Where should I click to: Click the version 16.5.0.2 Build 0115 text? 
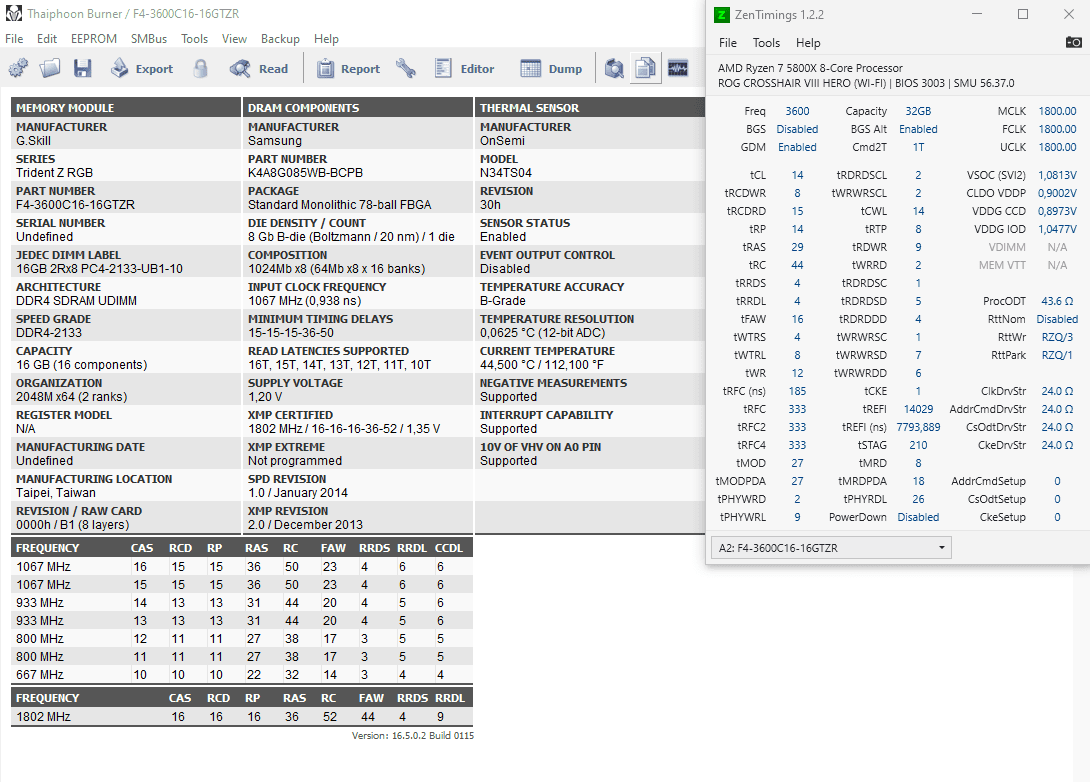413,735
